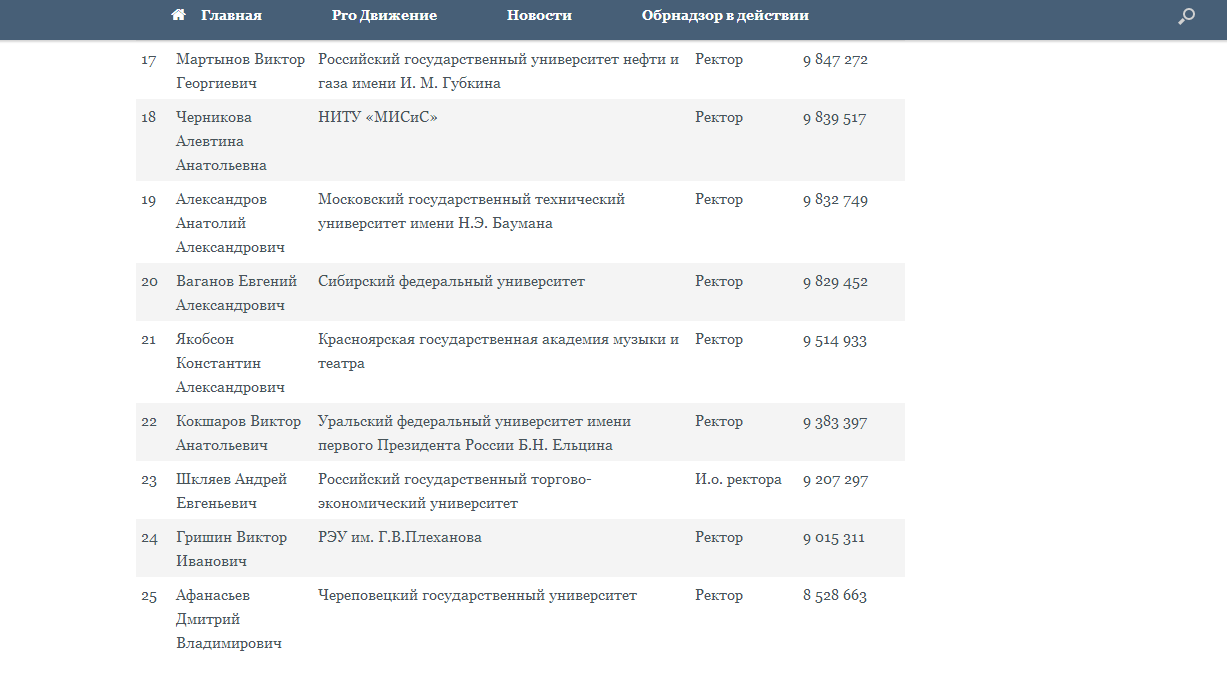Click the value «9 383 397»
This screenshot has width=1227, height=681.
click(x=835, y=422)
